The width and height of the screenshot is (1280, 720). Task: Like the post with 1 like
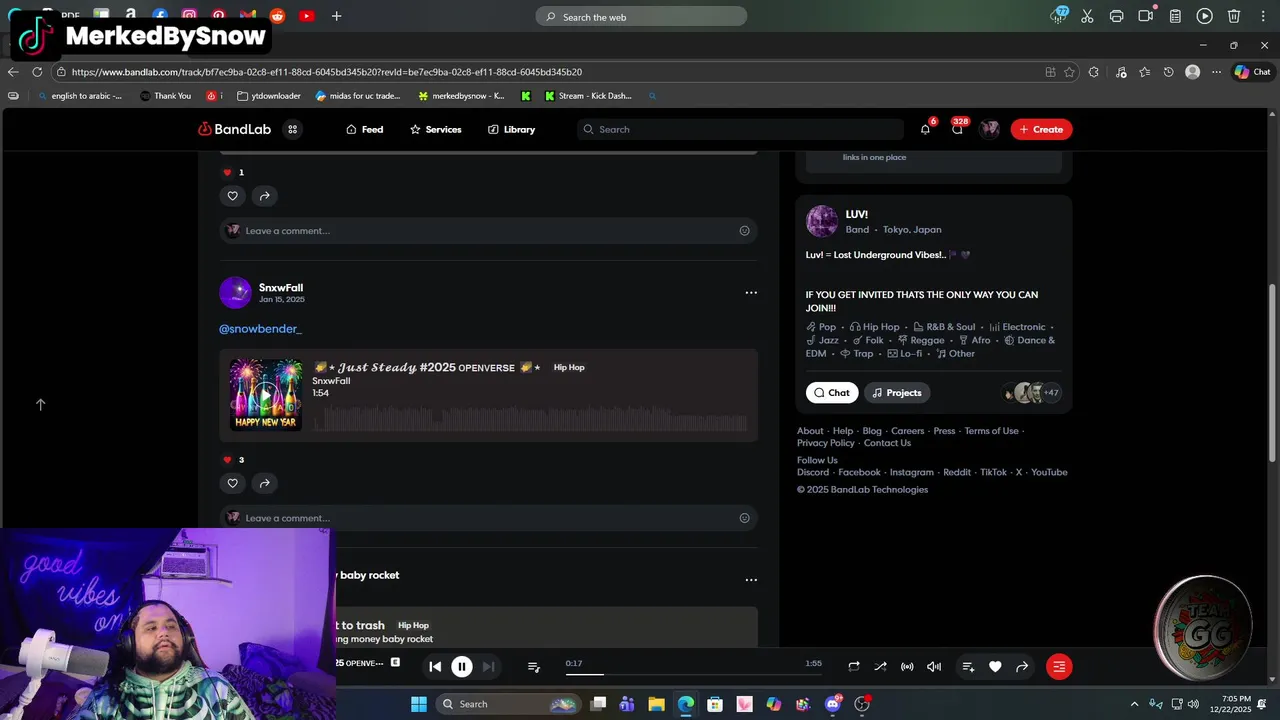[x=232, y=196]
